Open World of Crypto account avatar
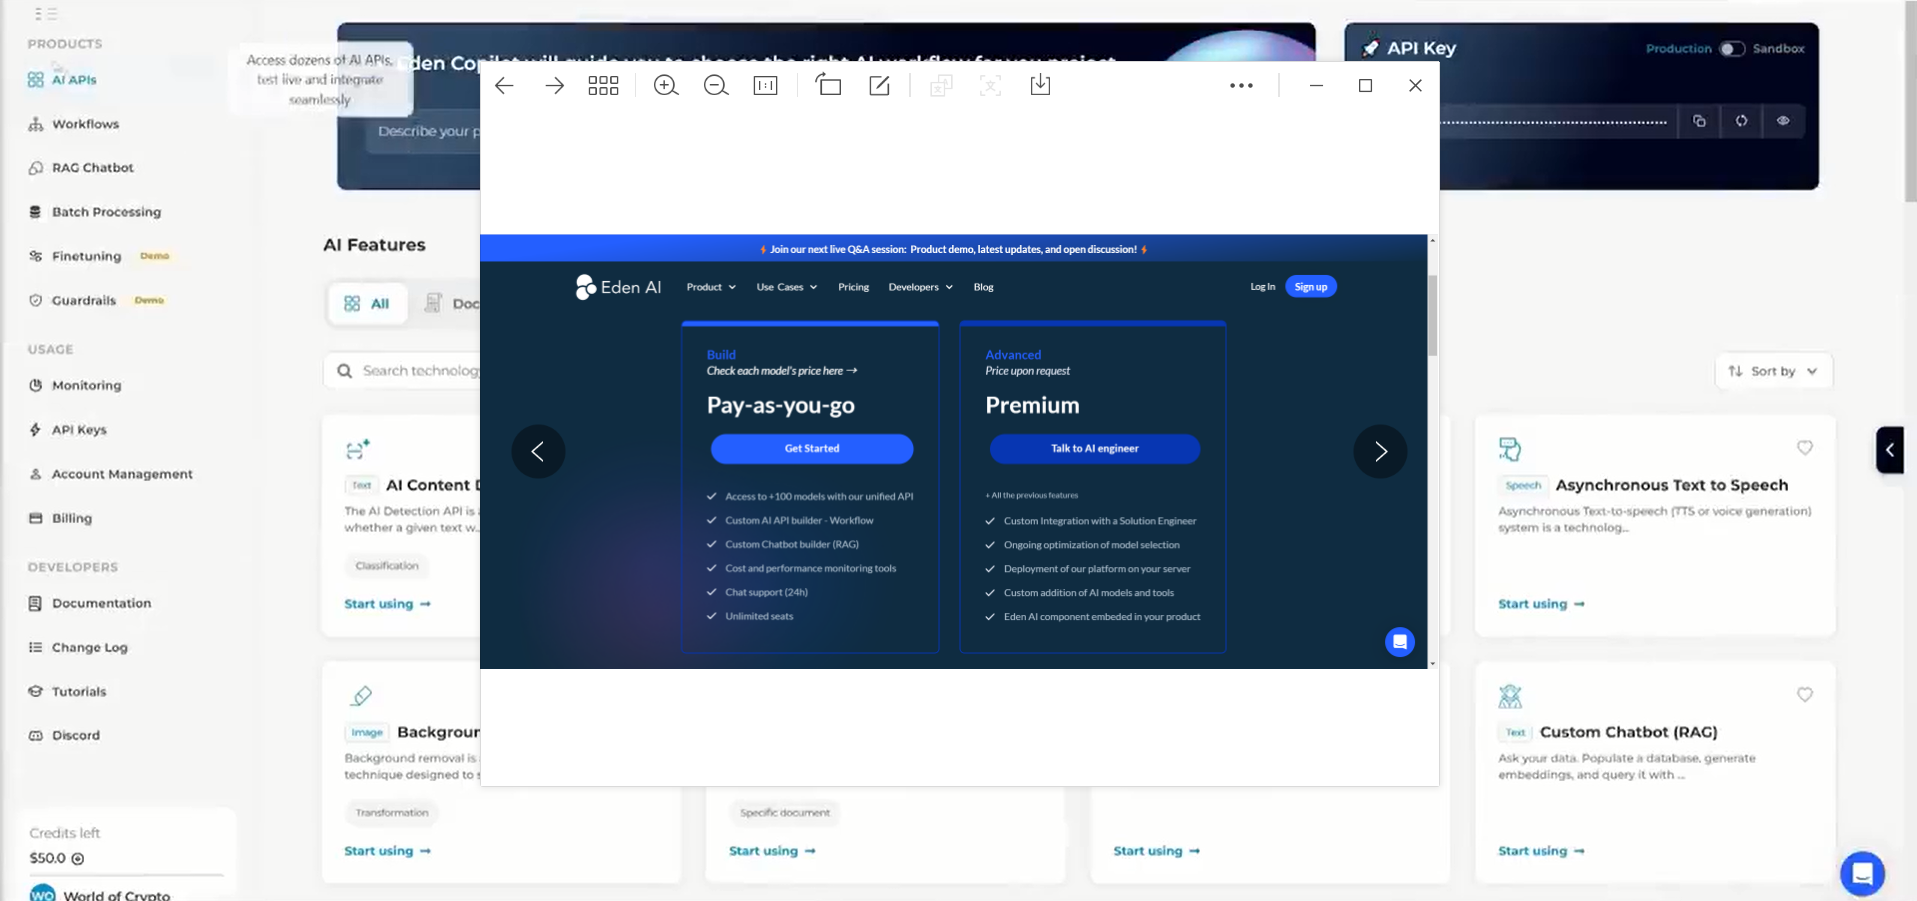This screenshot has width=1917, height=901. pyautogui.click(x=42, y=893)
